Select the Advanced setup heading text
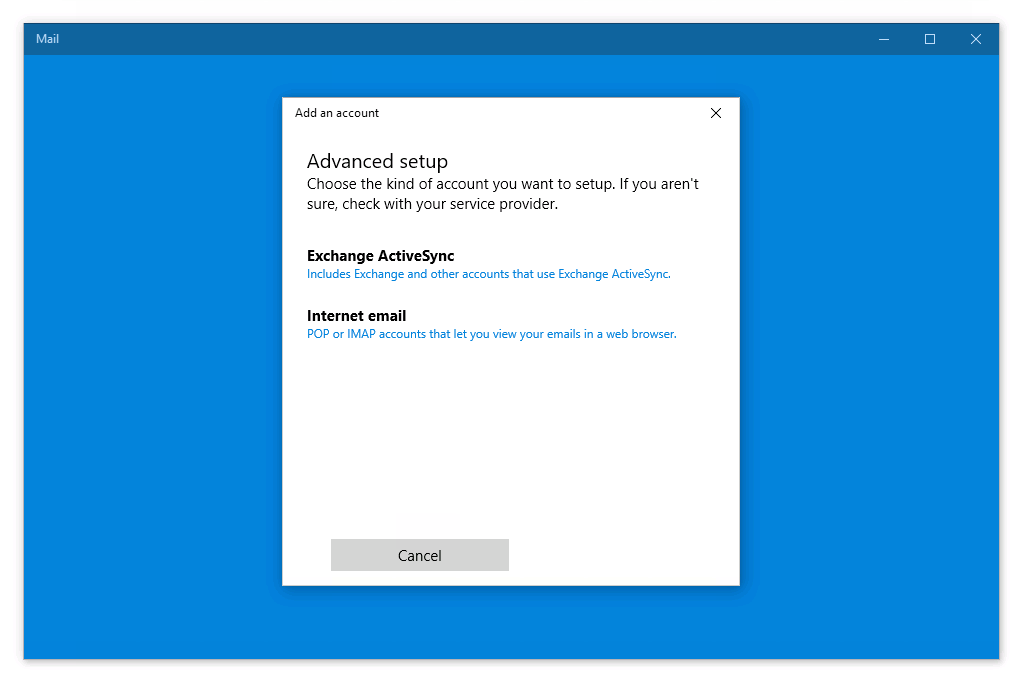 (x=377, y=161)
